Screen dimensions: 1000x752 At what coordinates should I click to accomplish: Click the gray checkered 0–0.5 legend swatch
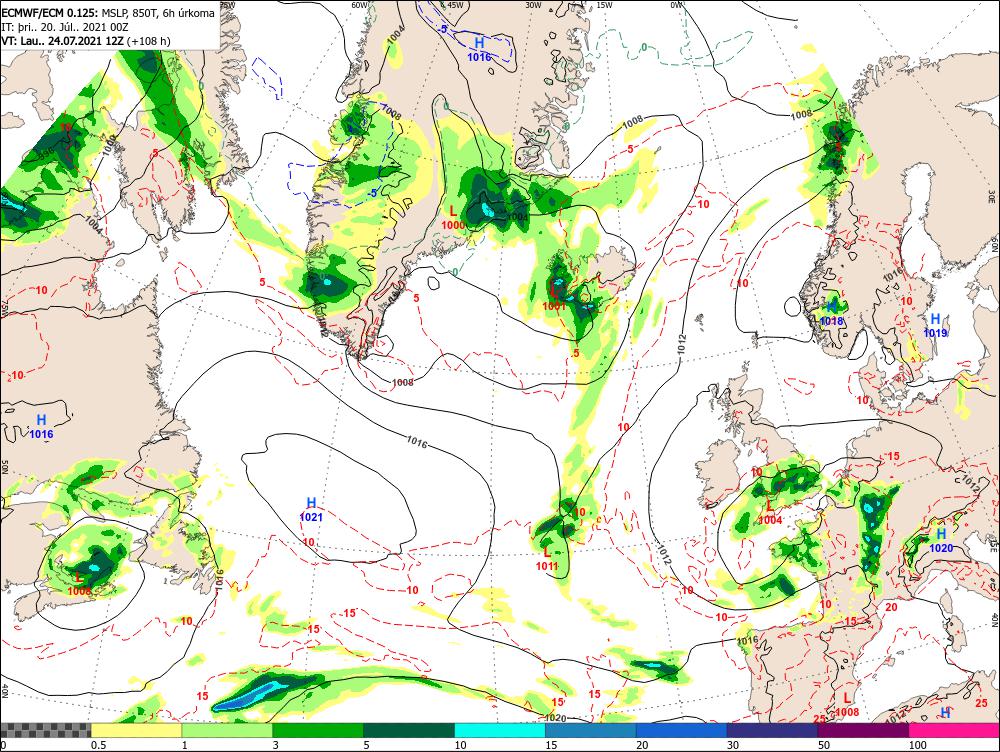pos(45,730)
